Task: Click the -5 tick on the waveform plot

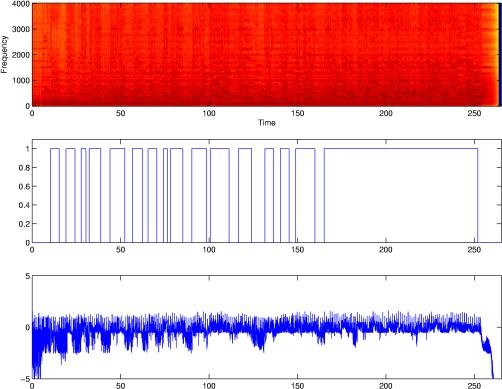Action: click(25, 379)
